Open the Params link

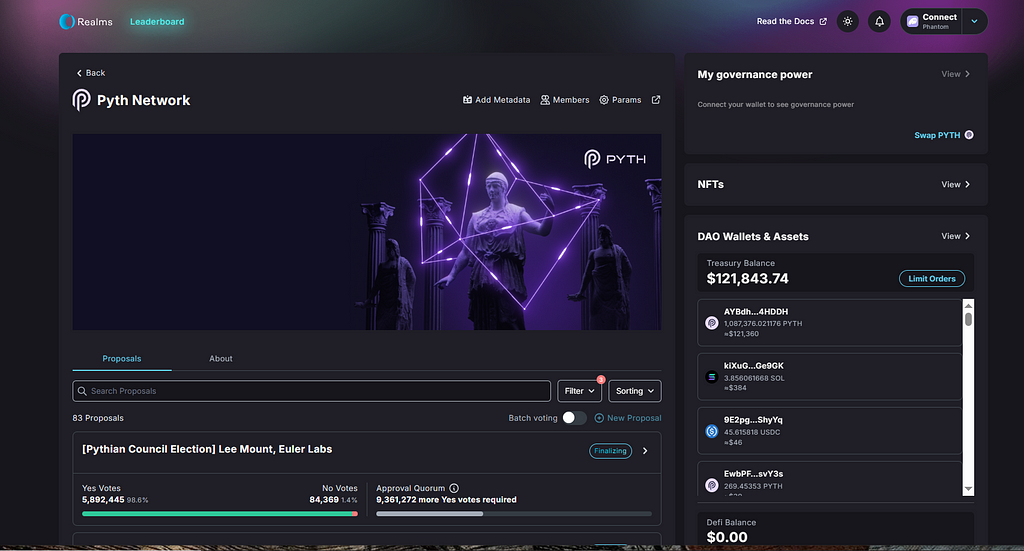tap(620, 100)
